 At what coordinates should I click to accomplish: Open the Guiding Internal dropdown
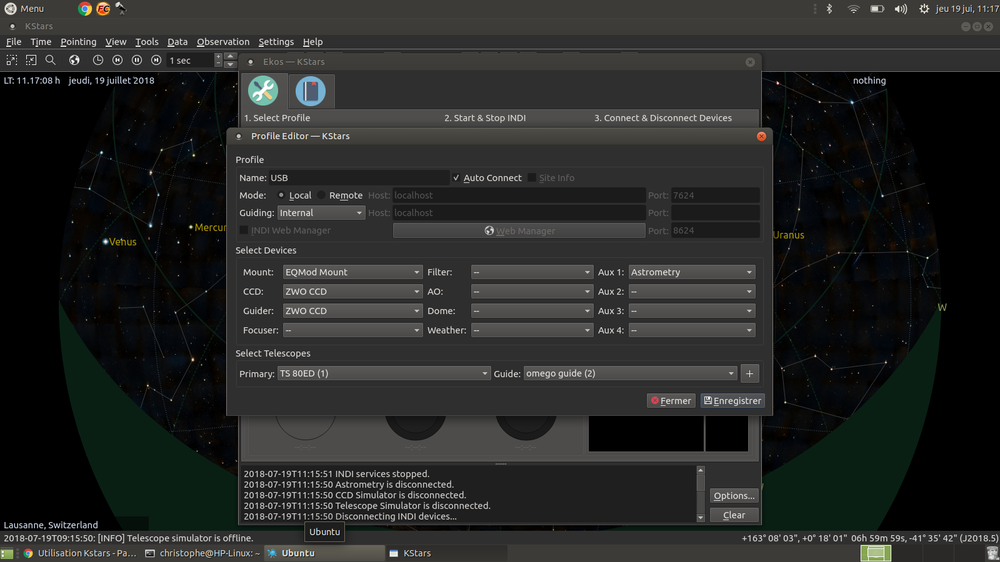(321, 212)
